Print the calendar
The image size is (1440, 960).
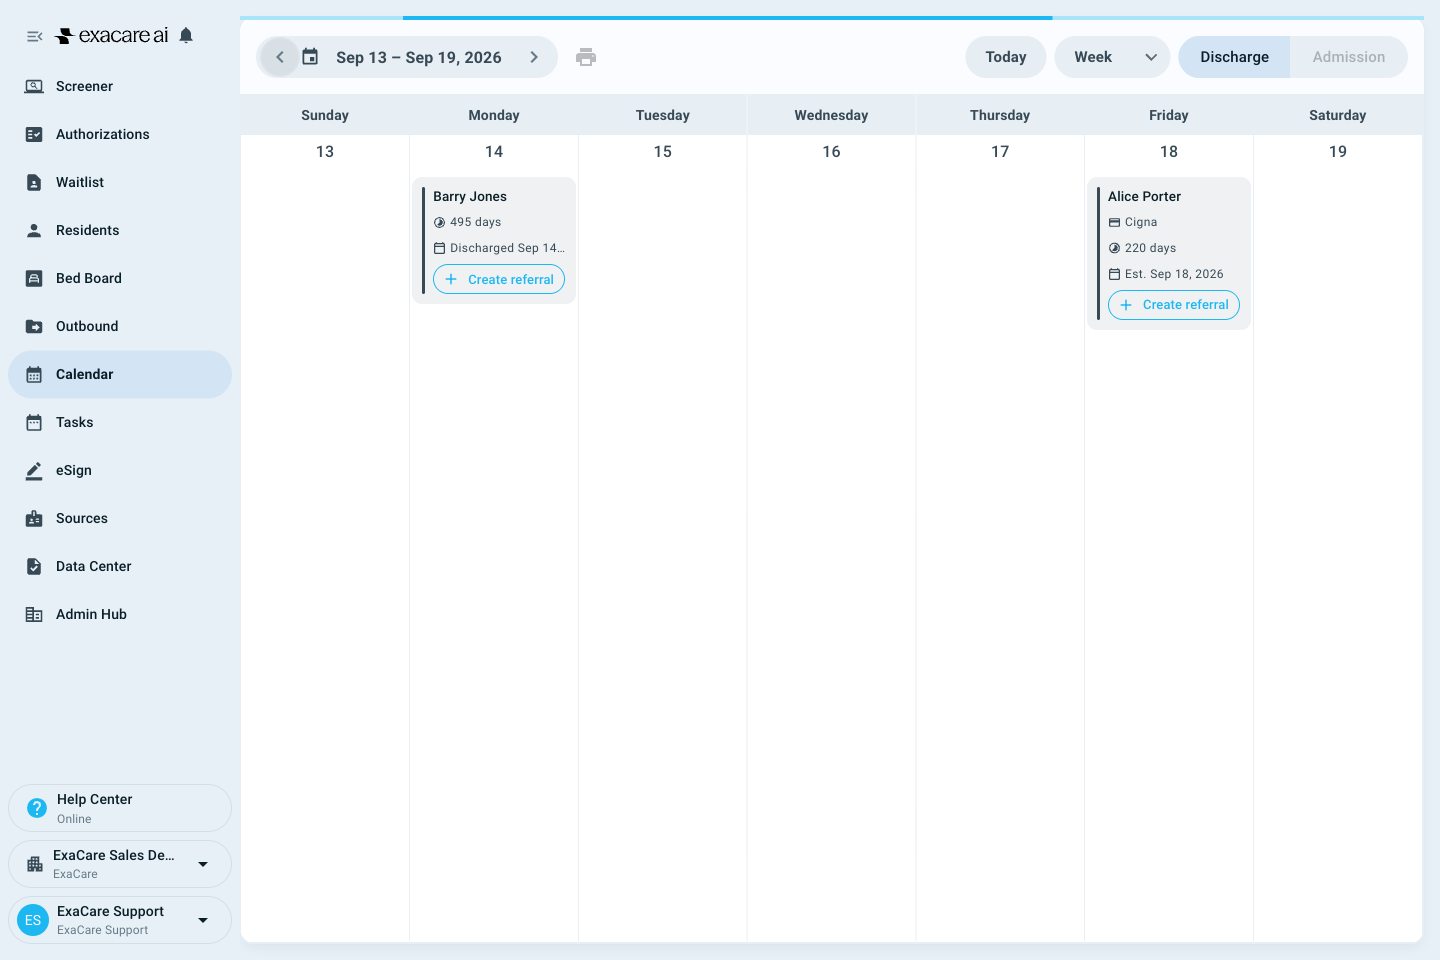pos(586,57)
